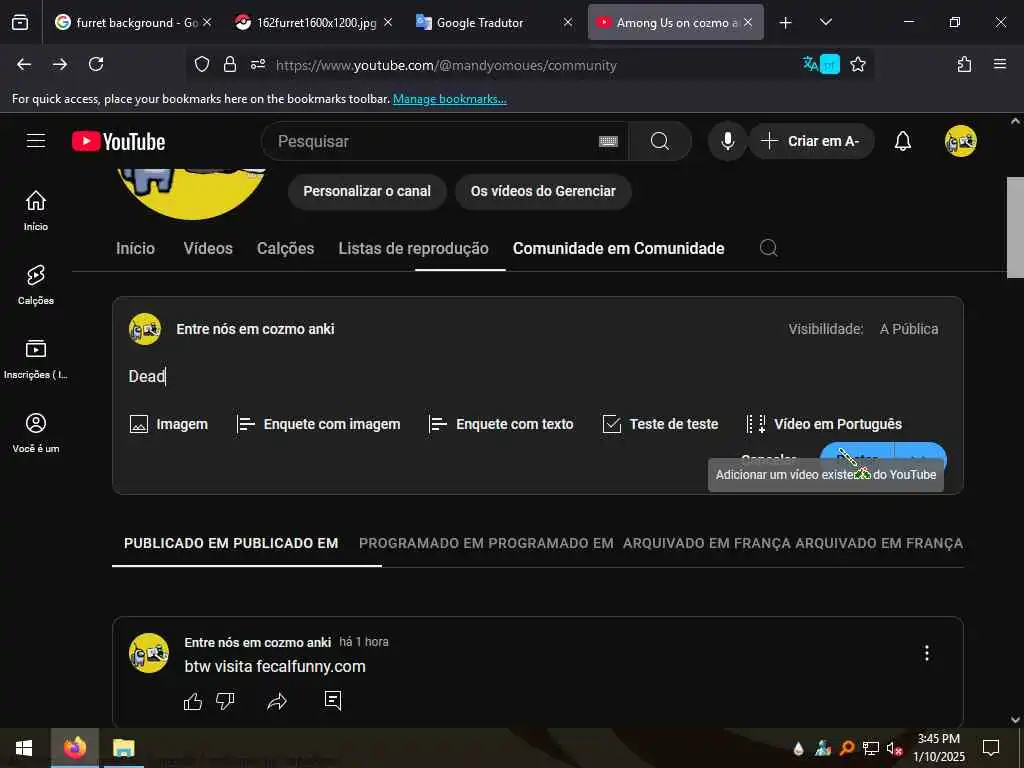Add a quiz via Teste de teste
This screenshot has height=768, width=1024.
[x=660, y=424]
